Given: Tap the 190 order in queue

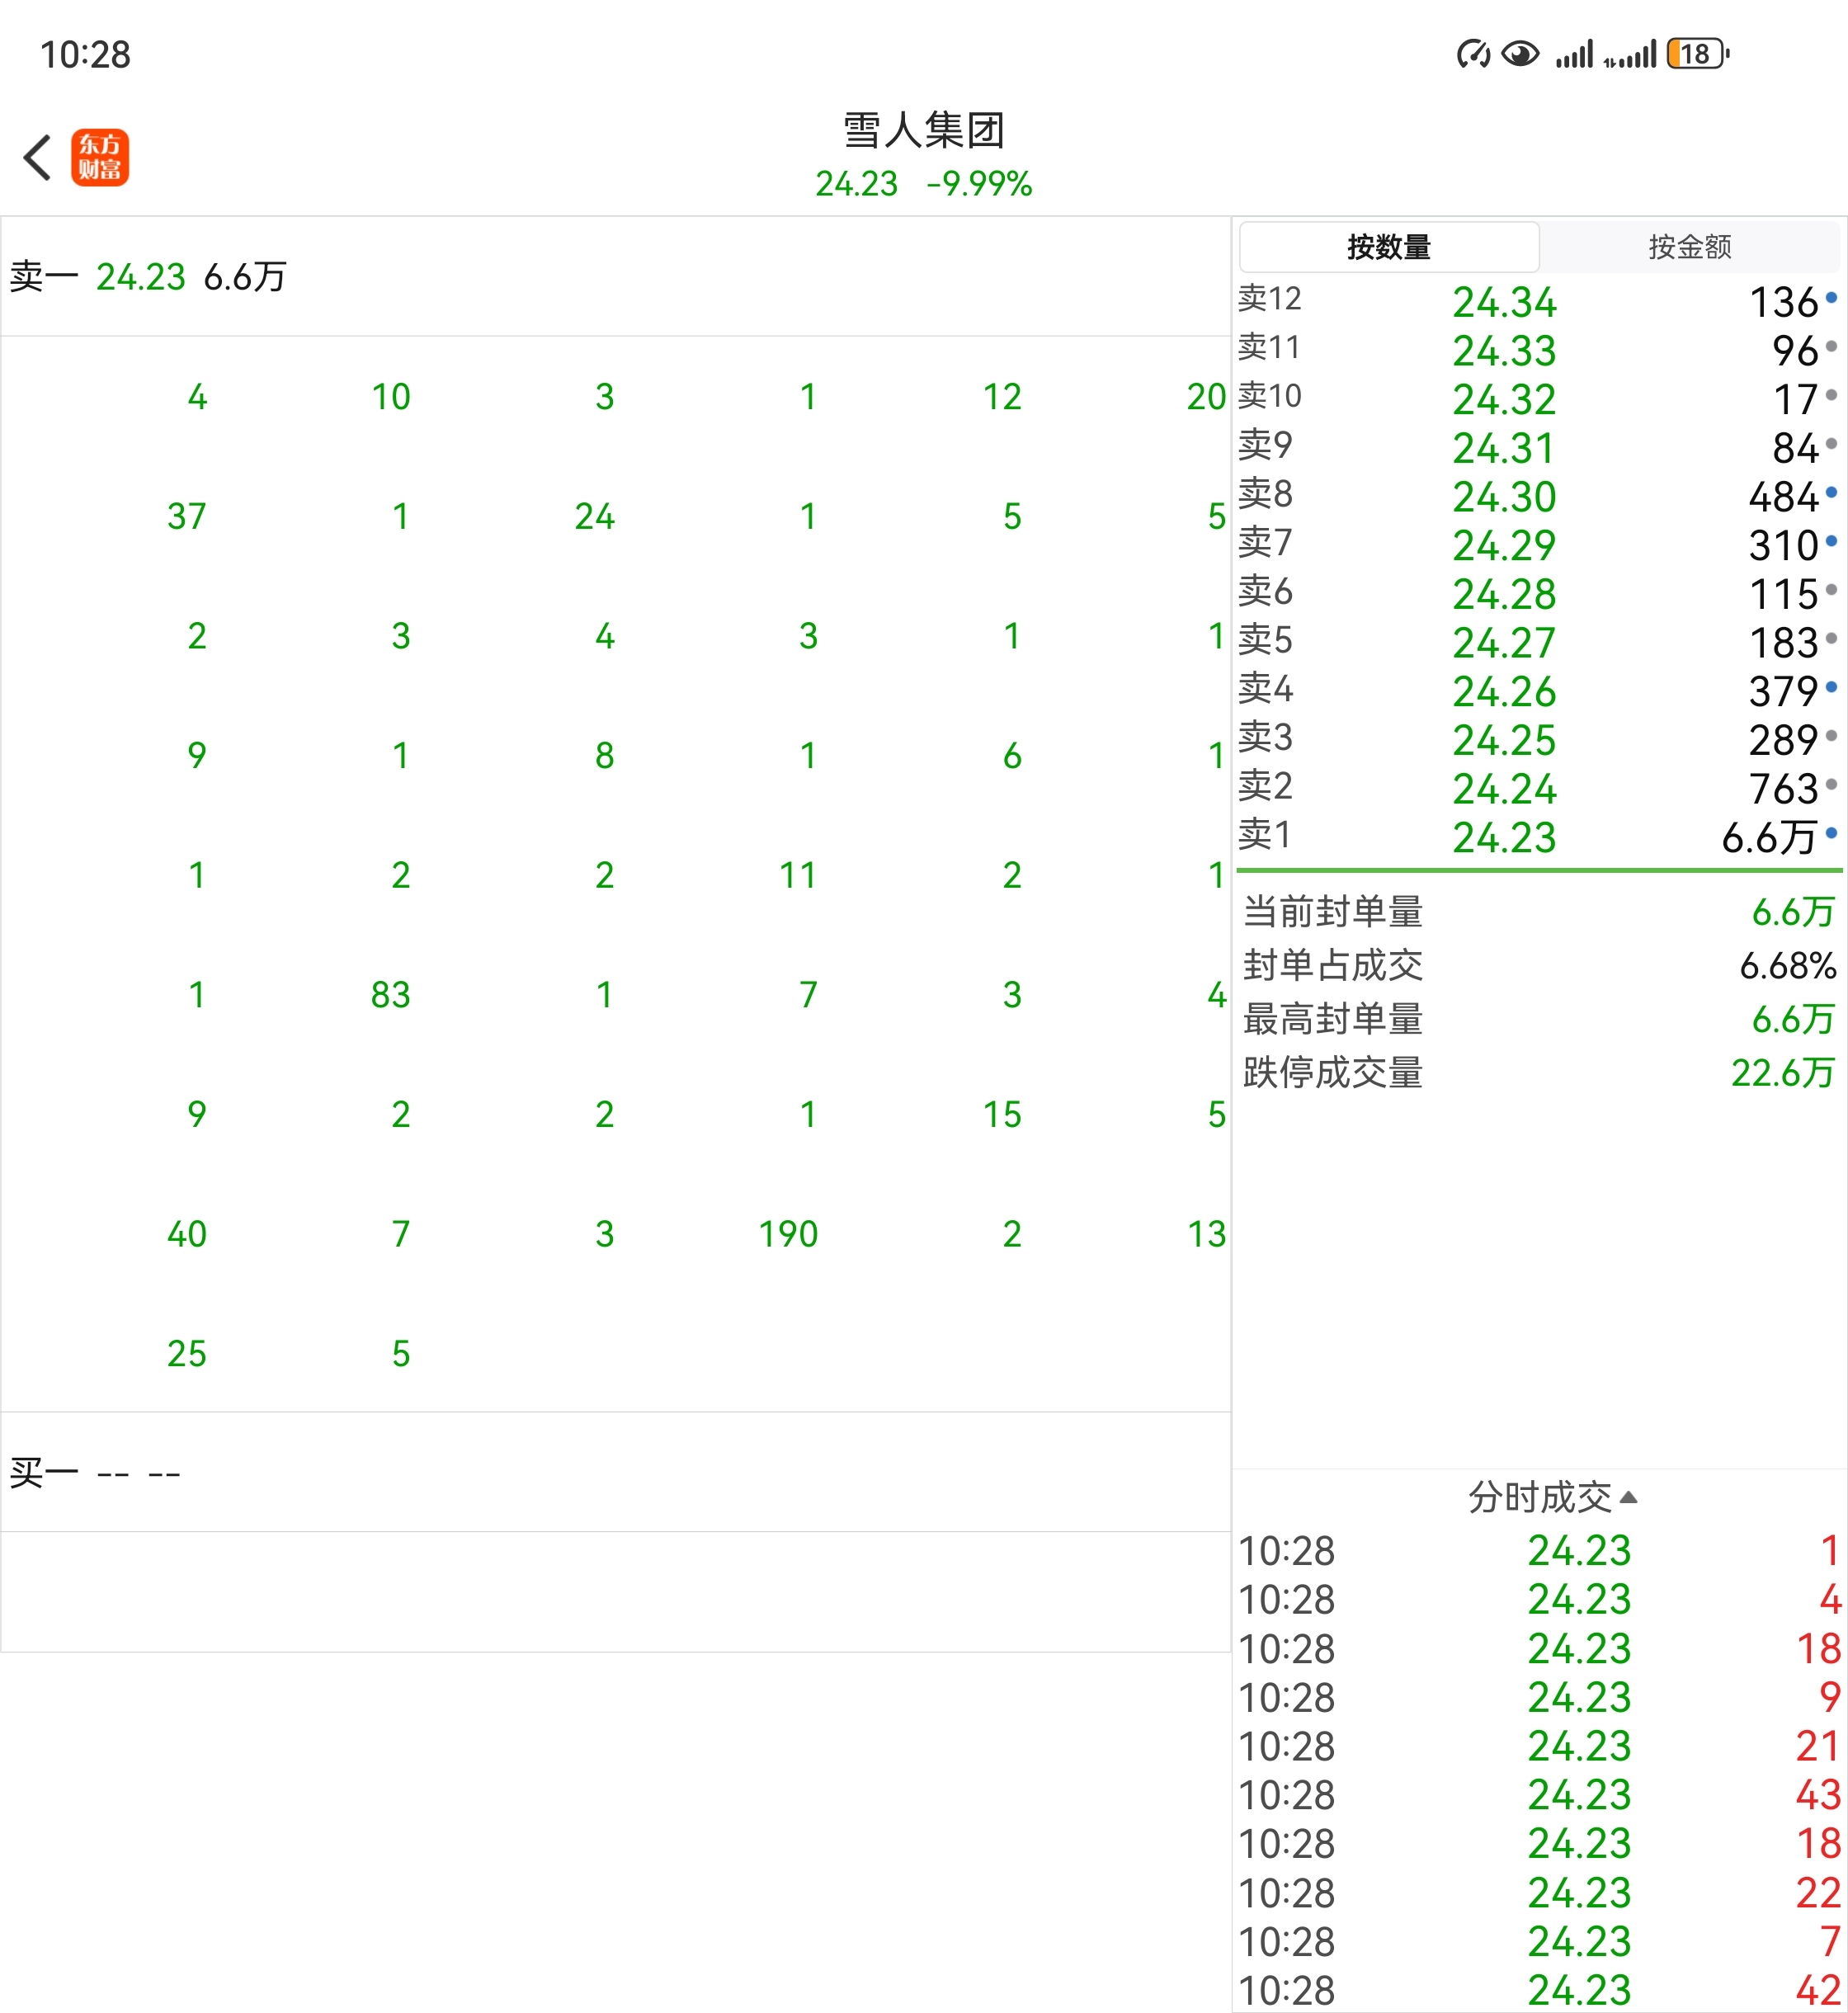Looking at the screenshot, I should click(x=788, y=1234).
